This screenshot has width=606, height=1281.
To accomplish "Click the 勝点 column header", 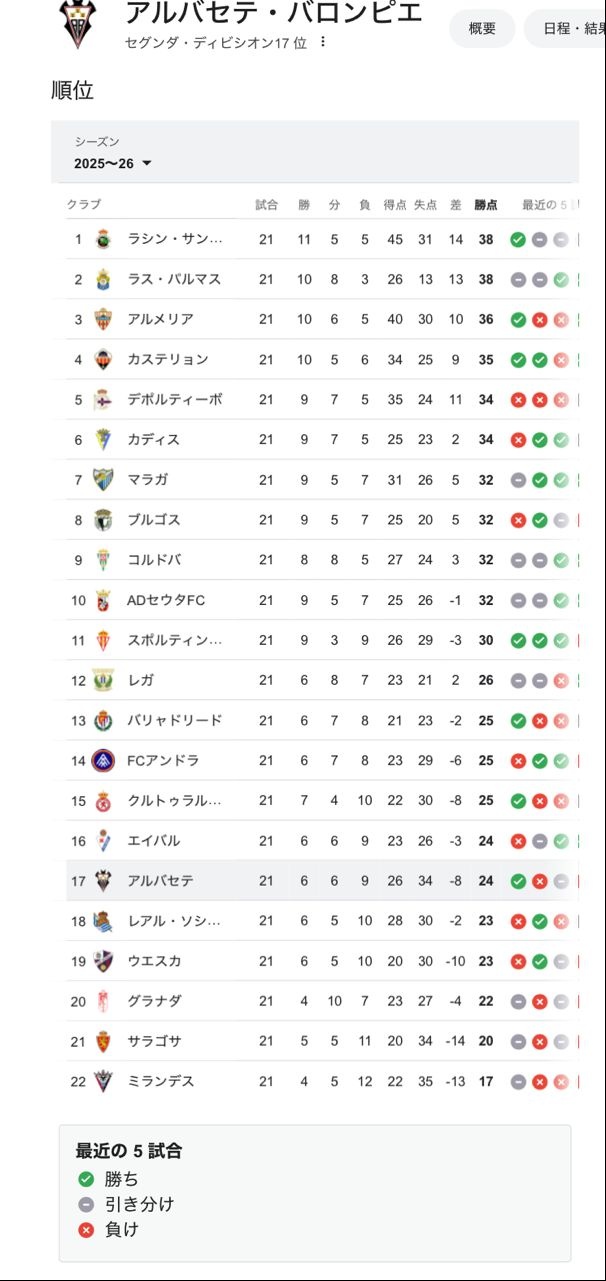I will (x=486, y=205).
